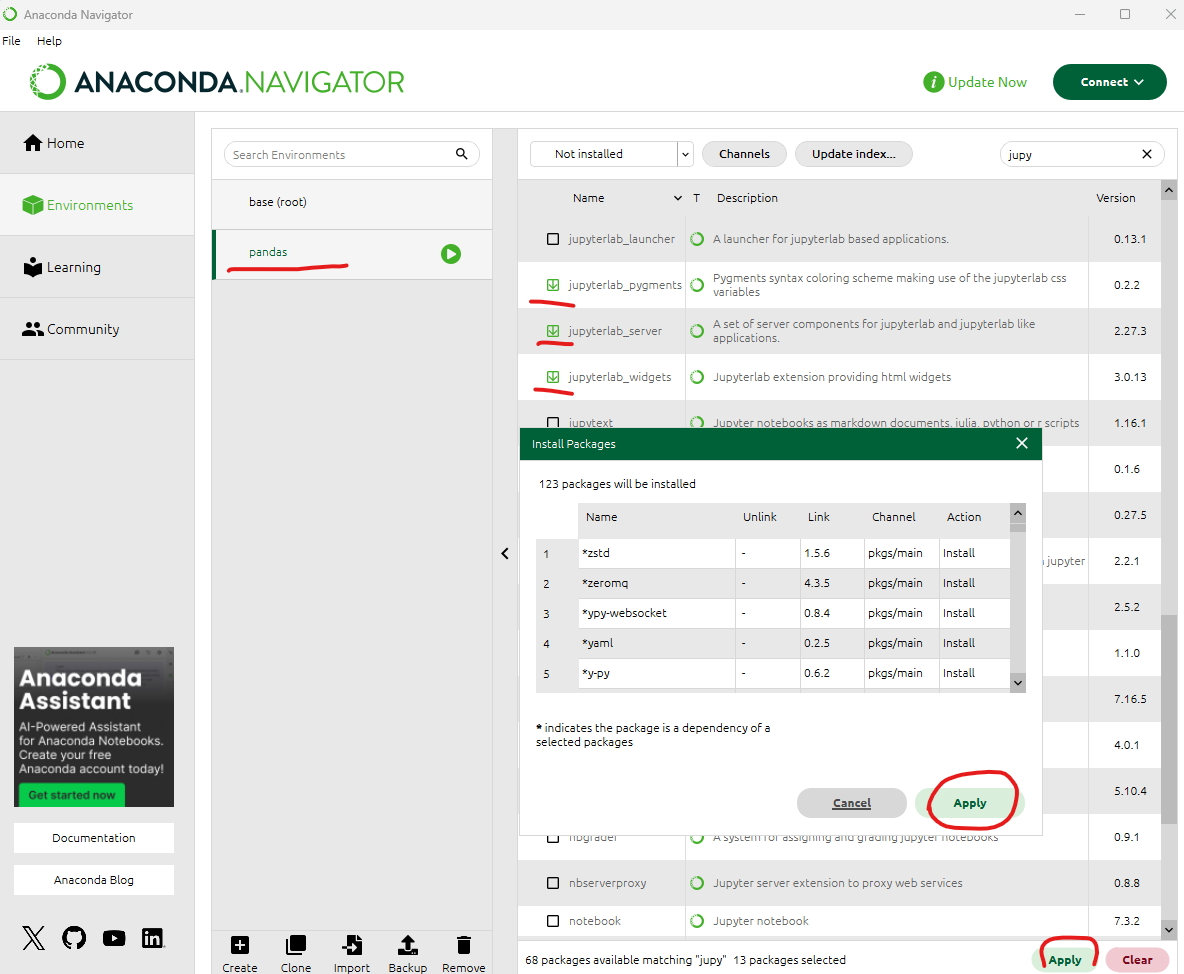Screen dimensions: 1184x974
Task: Click the Clear selection button
Action: [x=1137, y=960]
